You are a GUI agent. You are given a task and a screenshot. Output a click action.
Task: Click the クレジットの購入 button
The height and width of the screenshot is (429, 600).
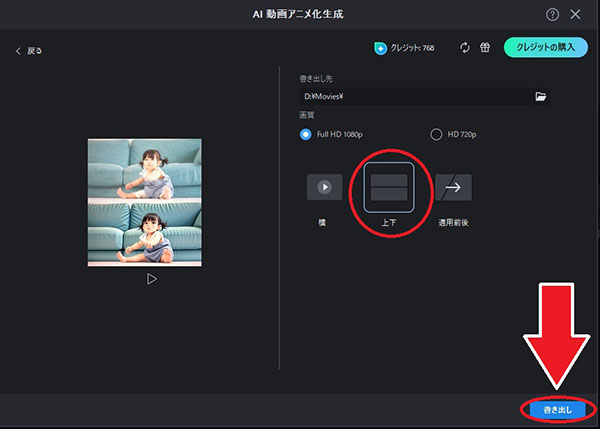[546, 47]
